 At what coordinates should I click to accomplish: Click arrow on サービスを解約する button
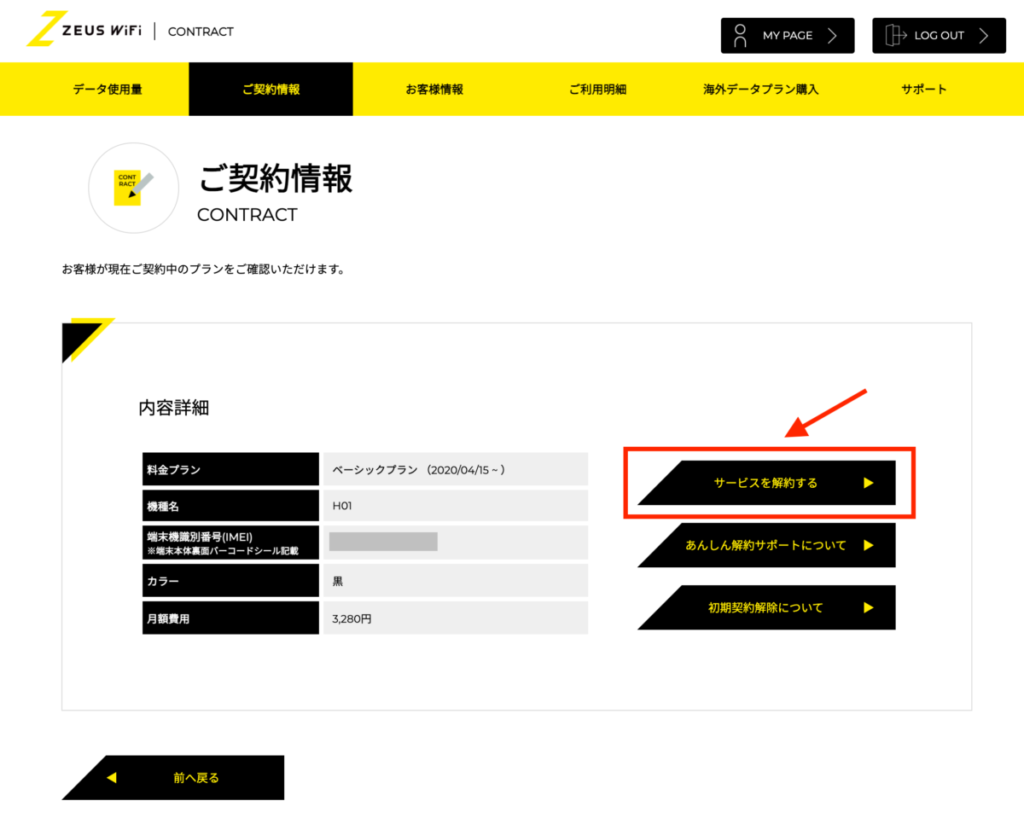[868, 483]
